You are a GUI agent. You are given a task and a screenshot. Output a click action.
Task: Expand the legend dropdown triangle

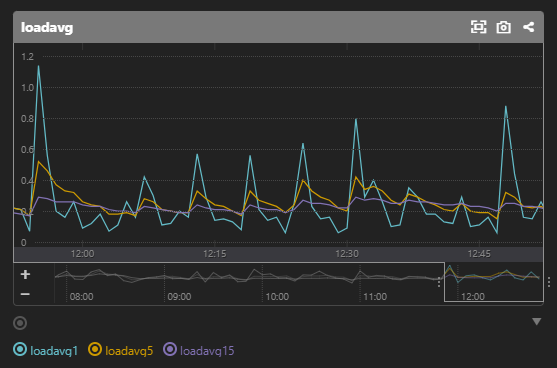[x=536, y=322]
